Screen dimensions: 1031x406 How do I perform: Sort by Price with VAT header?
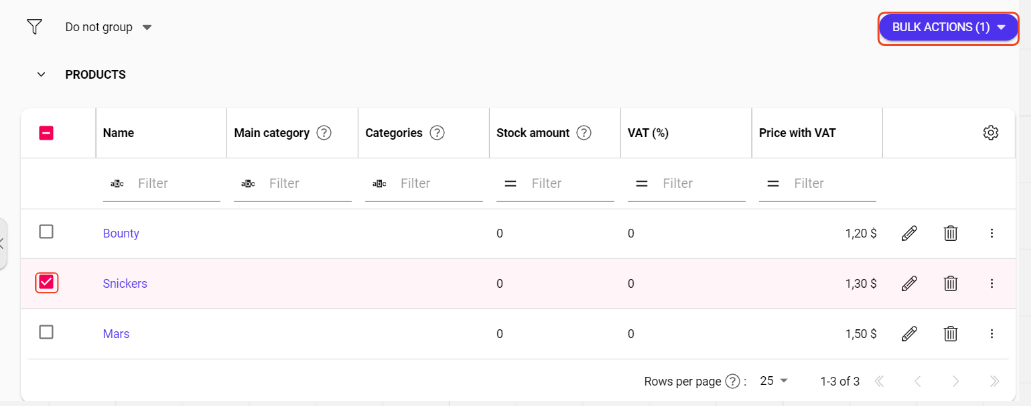(798, 133)
